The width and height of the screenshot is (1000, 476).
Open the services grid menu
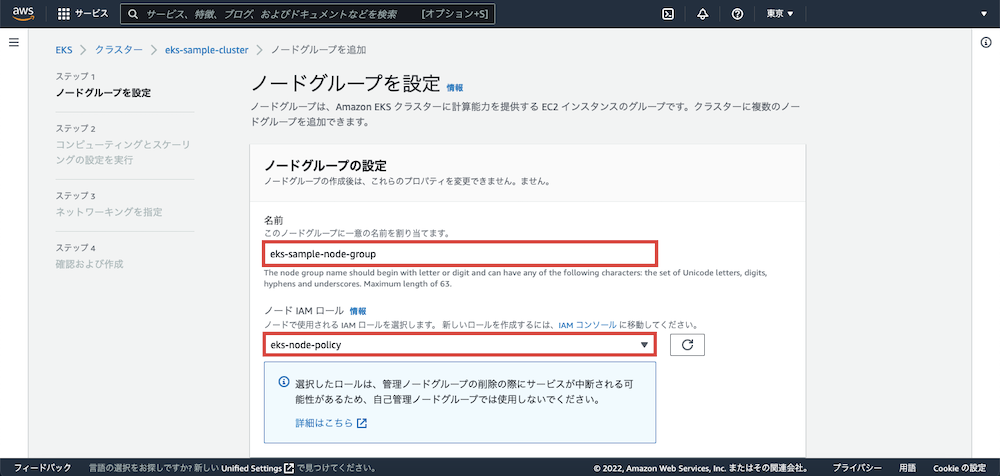[x=64, y=14]
